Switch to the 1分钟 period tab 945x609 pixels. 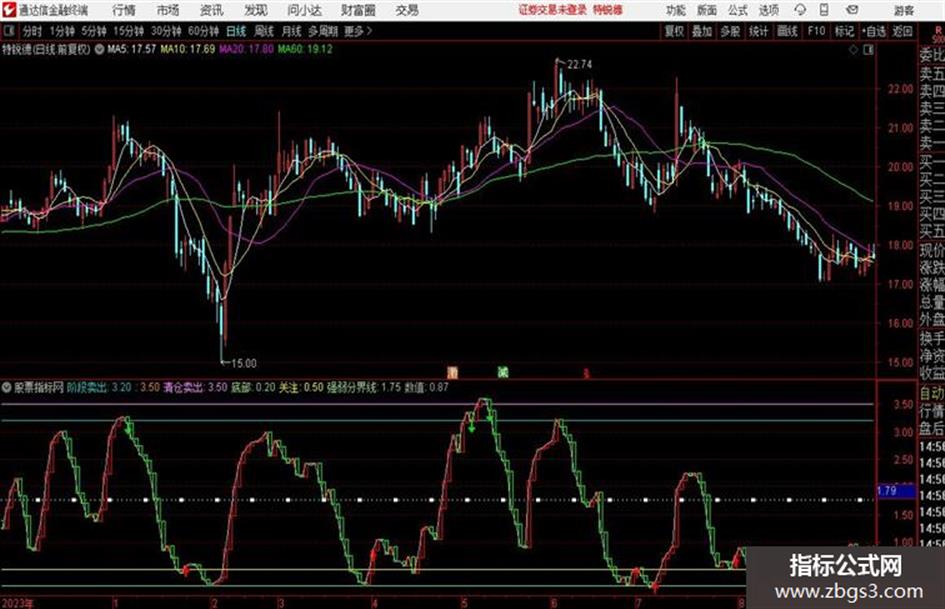click(x=62, y=31)
